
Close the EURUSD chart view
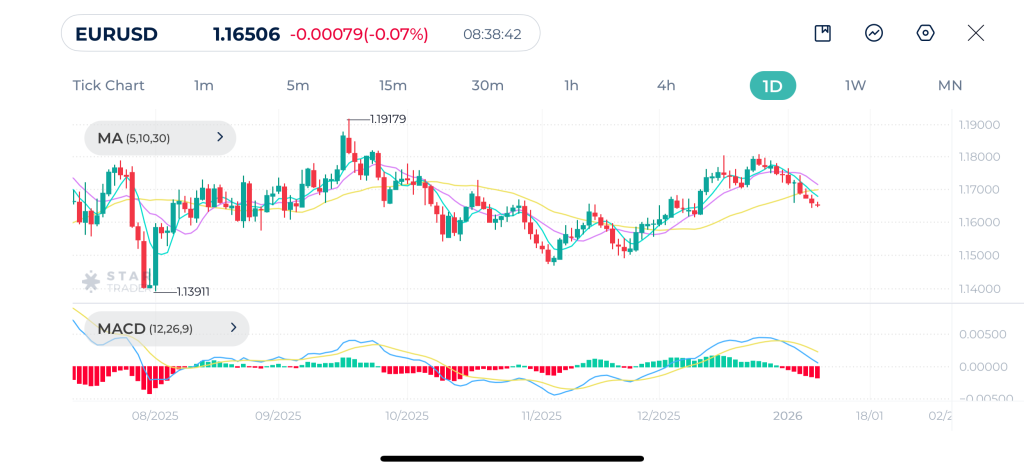click(x=976, y=33)
